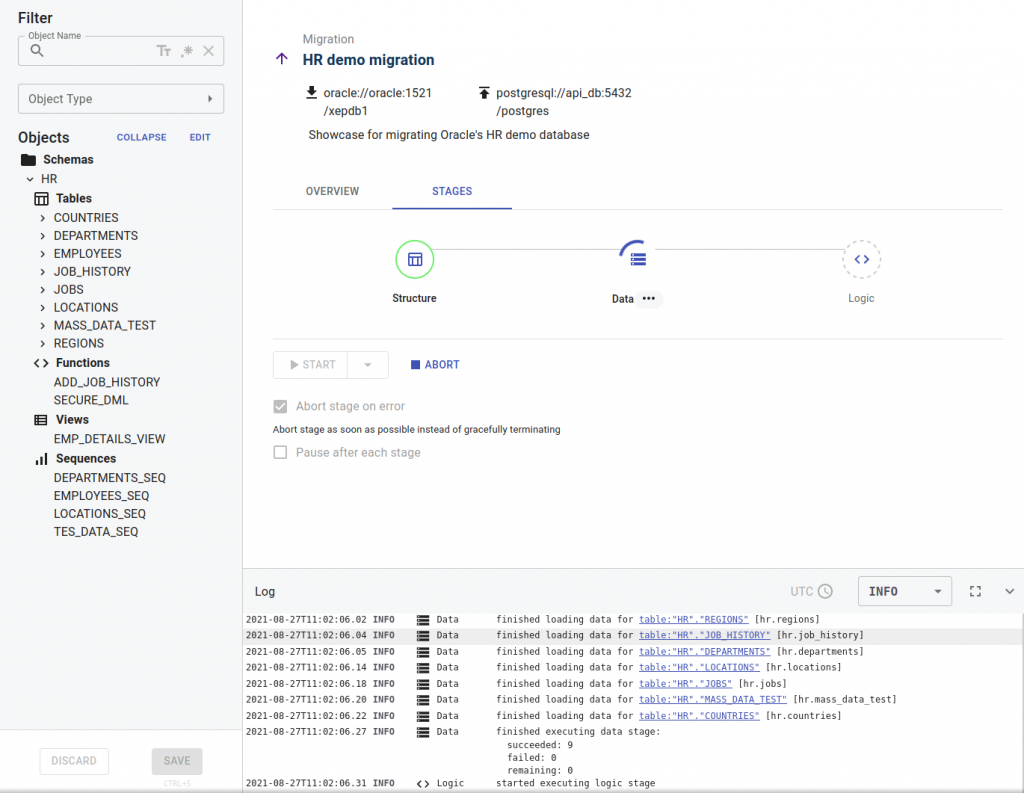The width and height of the screenshot is (1024, 793).
Task: Expand the DEPARTMENTS table
Action: click(x=42, y=236)
